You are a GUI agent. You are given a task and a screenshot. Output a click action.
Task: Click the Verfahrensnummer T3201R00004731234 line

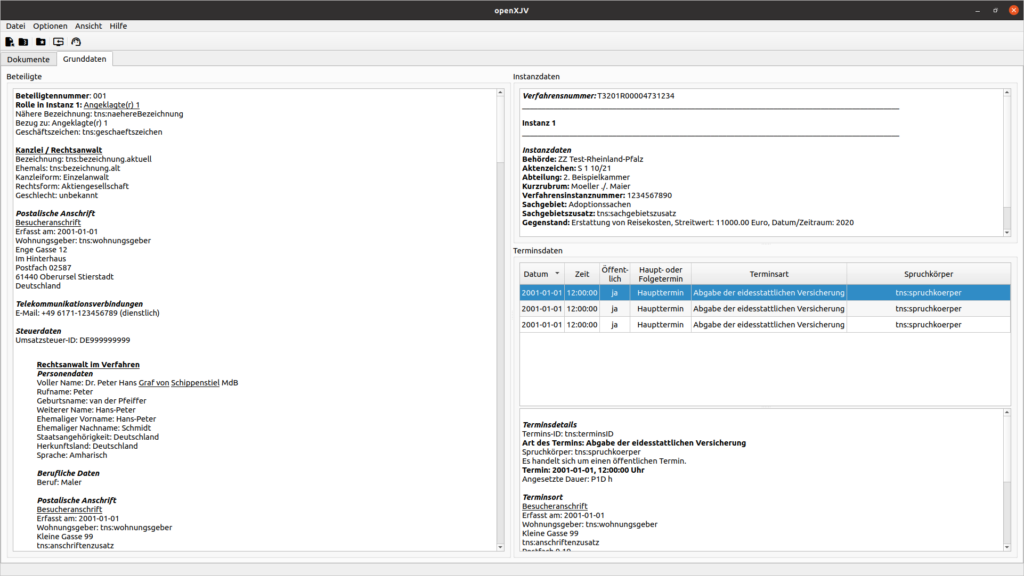(598, 96)
